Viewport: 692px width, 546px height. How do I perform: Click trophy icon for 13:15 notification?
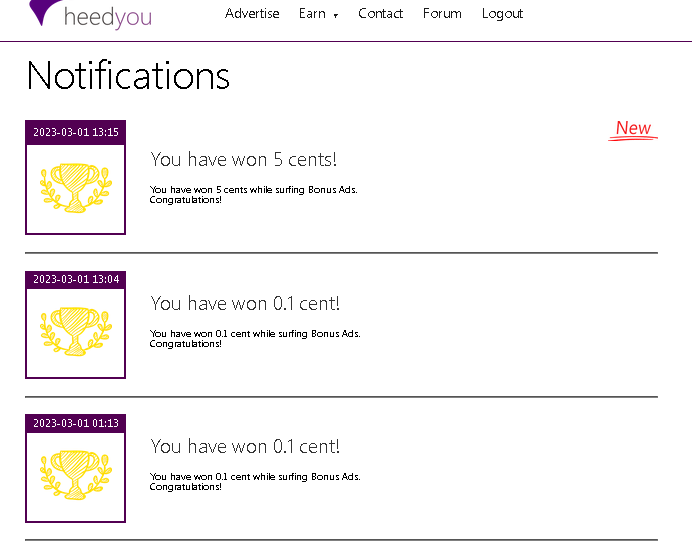click(x=76, y=188)
